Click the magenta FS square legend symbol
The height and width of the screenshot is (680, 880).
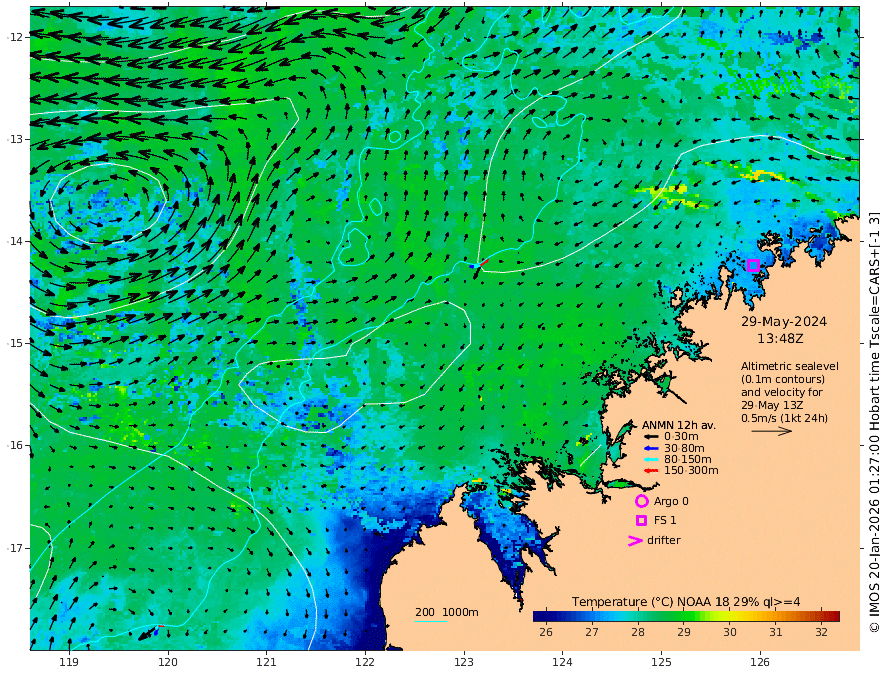[641, 520]
